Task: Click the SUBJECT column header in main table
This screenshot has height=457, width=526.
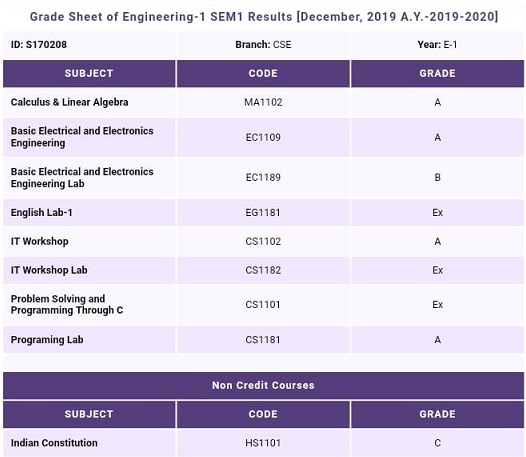Action: coord(89,73)
